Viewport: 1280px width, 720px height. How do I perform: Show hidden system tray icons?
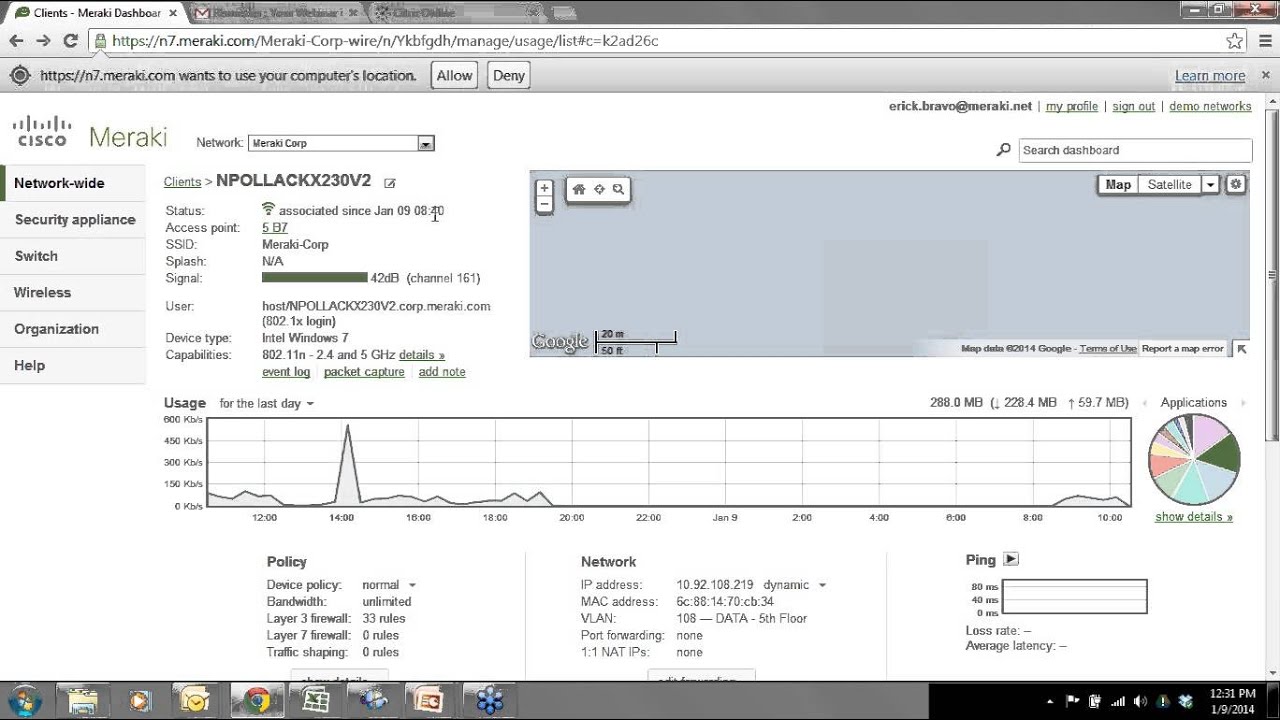pos(1050,701)
